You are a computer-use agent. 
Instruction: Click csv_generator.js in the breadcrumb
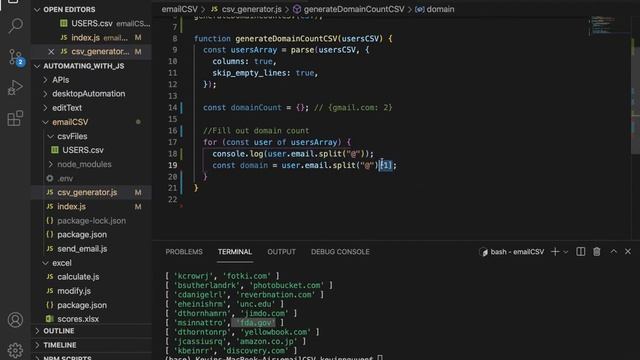(x=247, y=9)
